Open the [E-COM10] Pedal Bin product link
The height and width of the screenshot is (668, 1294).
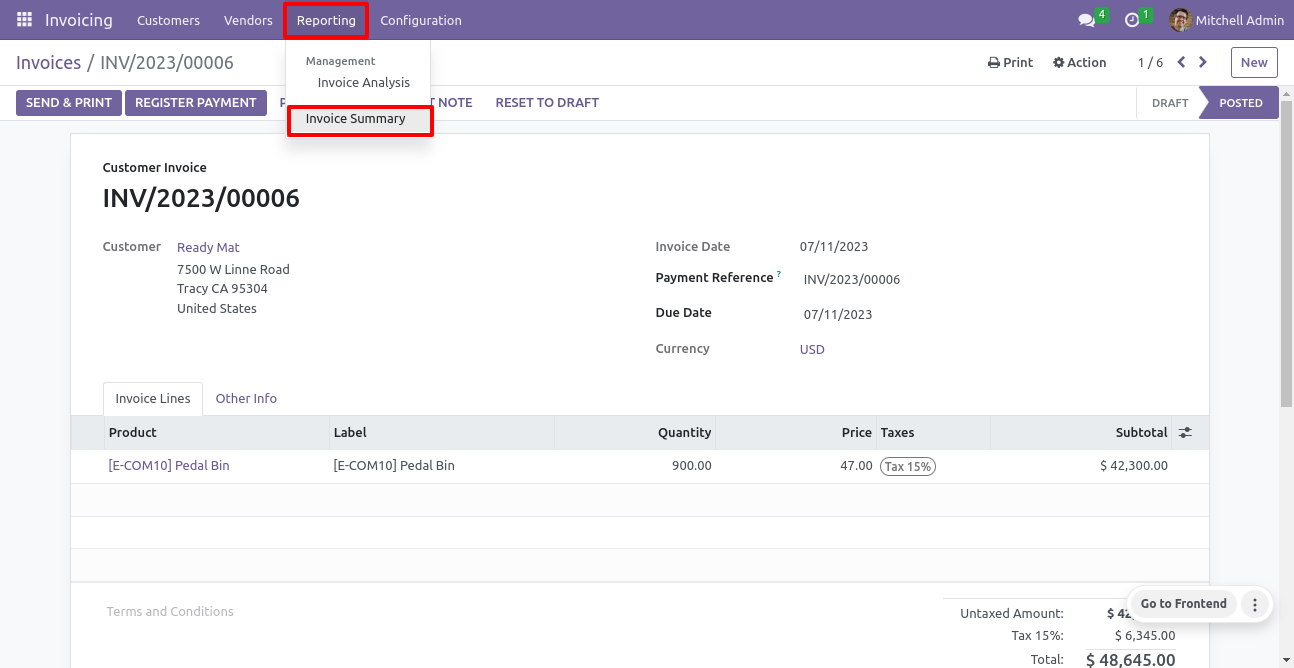click(169, 466)
